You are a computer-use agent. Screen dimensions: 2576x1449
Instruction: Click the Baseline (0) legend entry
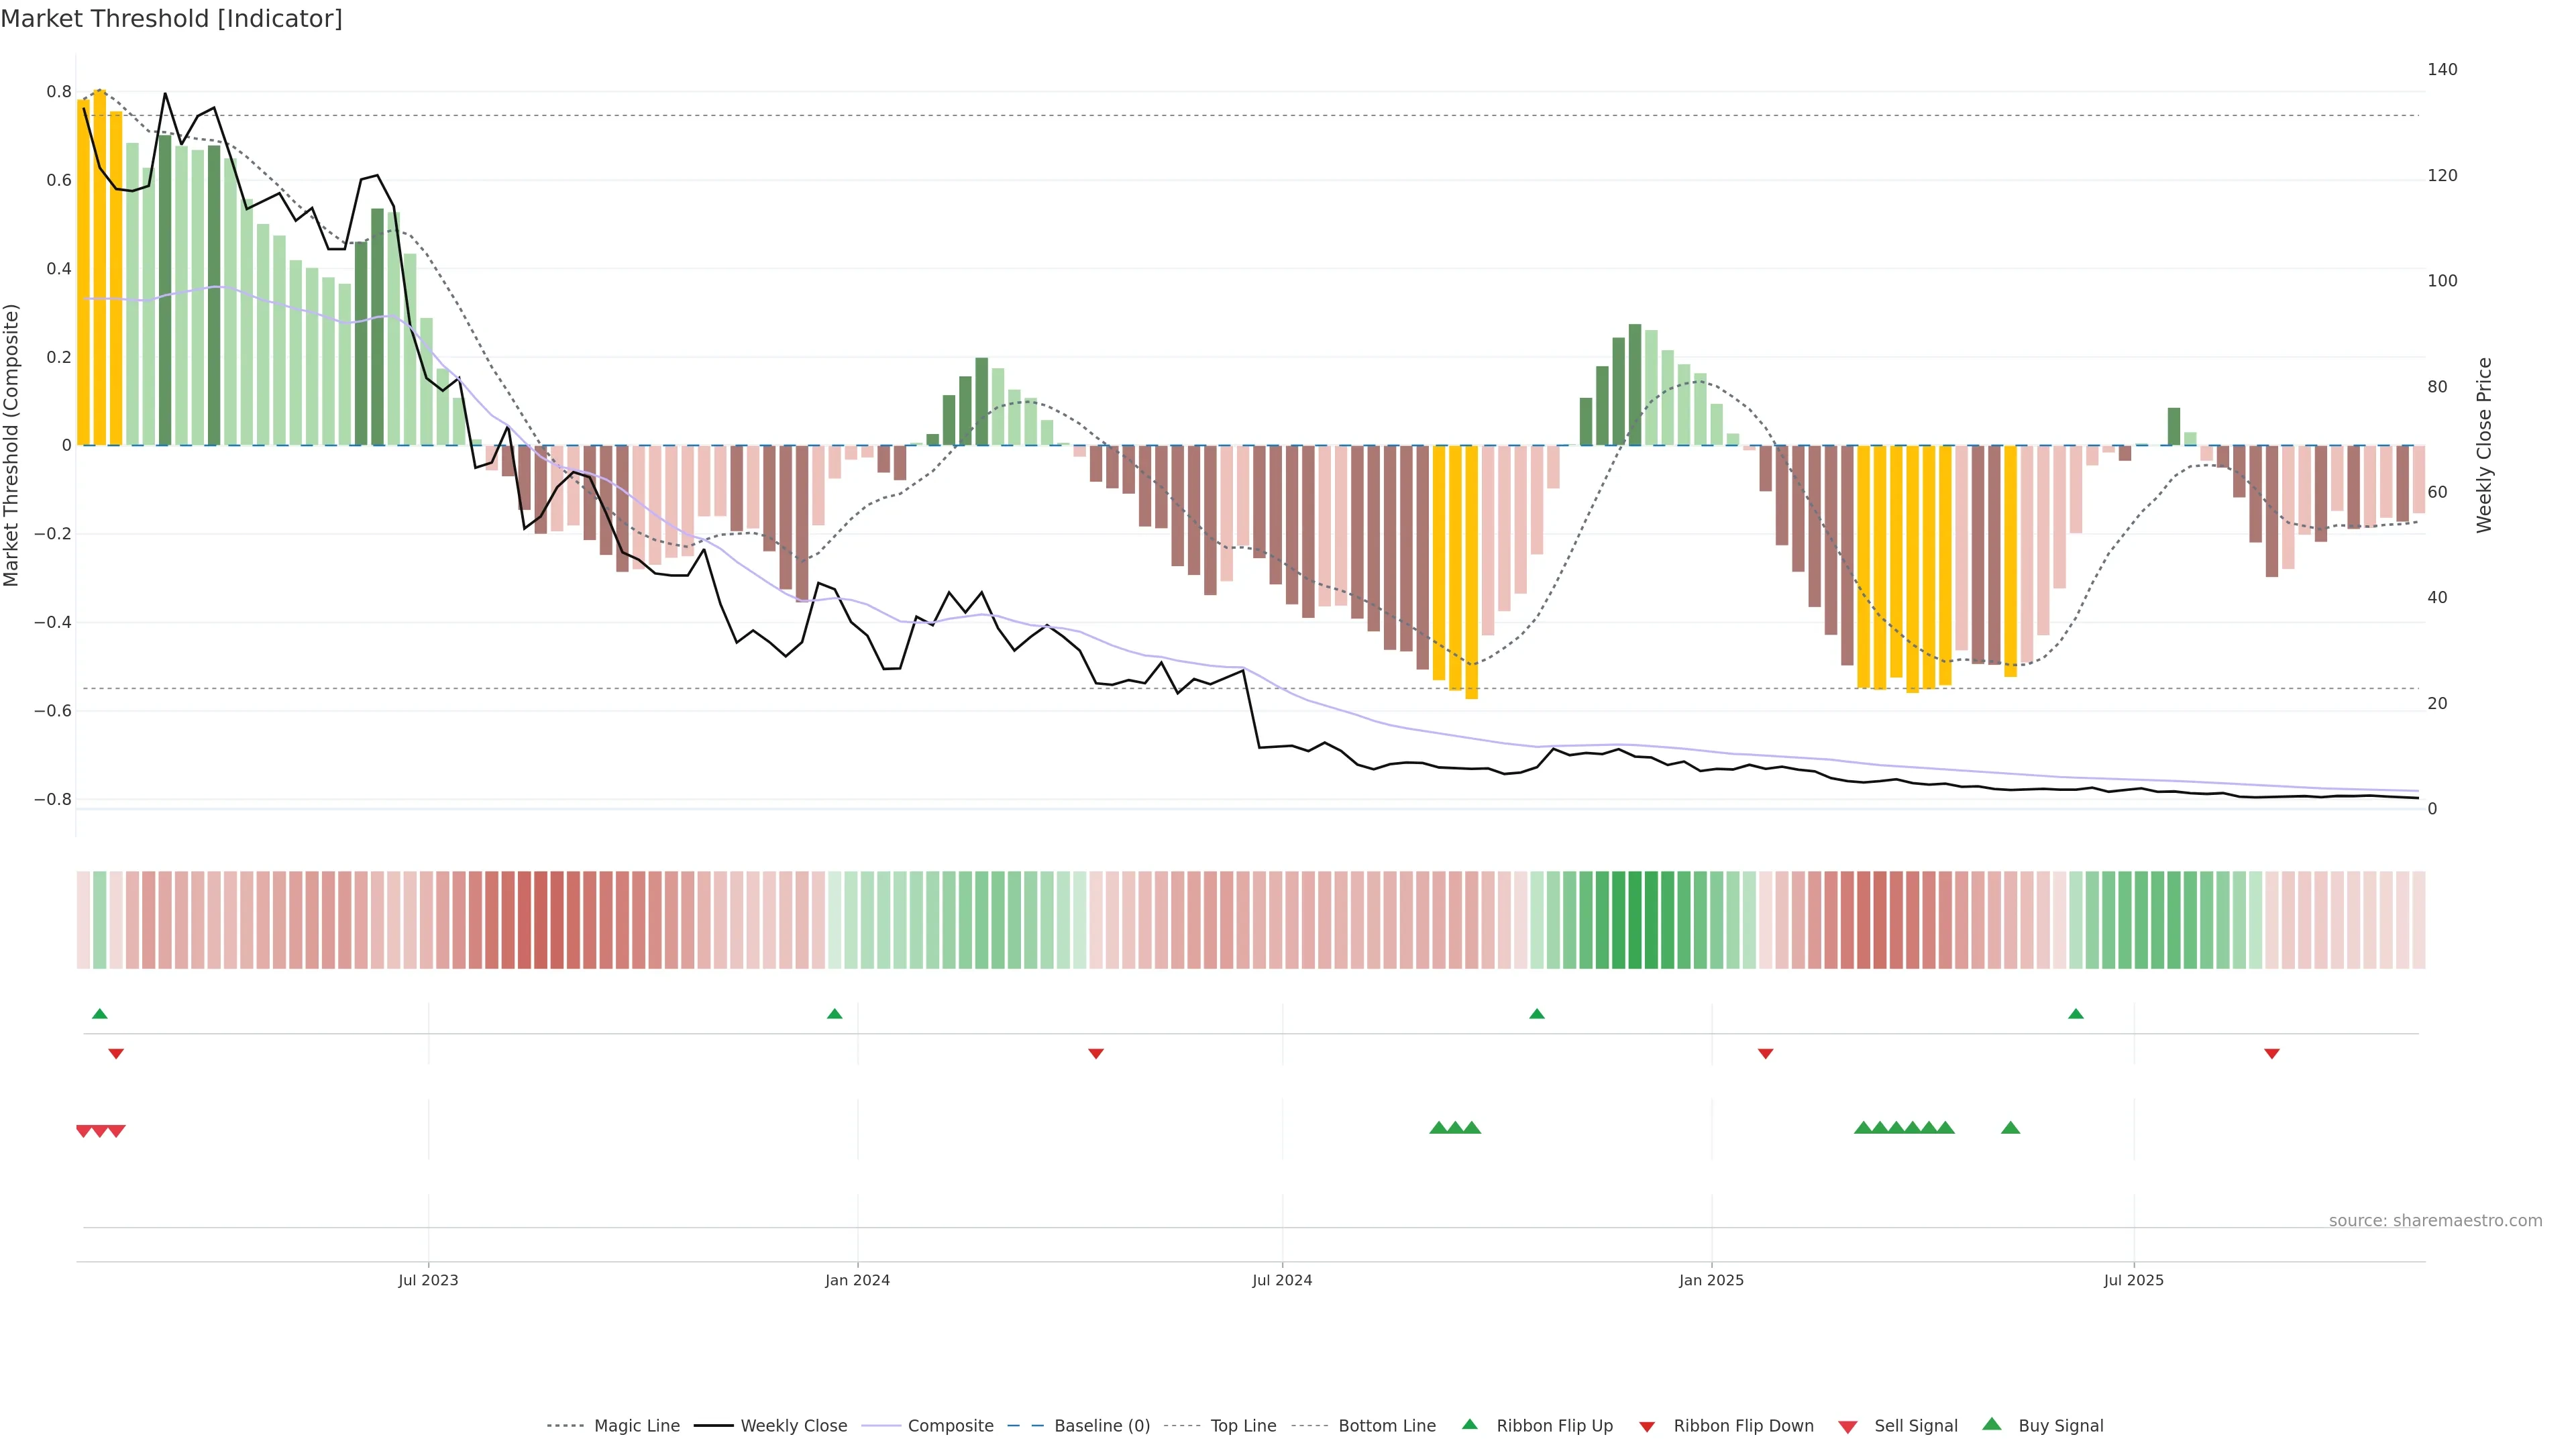tap(1101, 1426)
